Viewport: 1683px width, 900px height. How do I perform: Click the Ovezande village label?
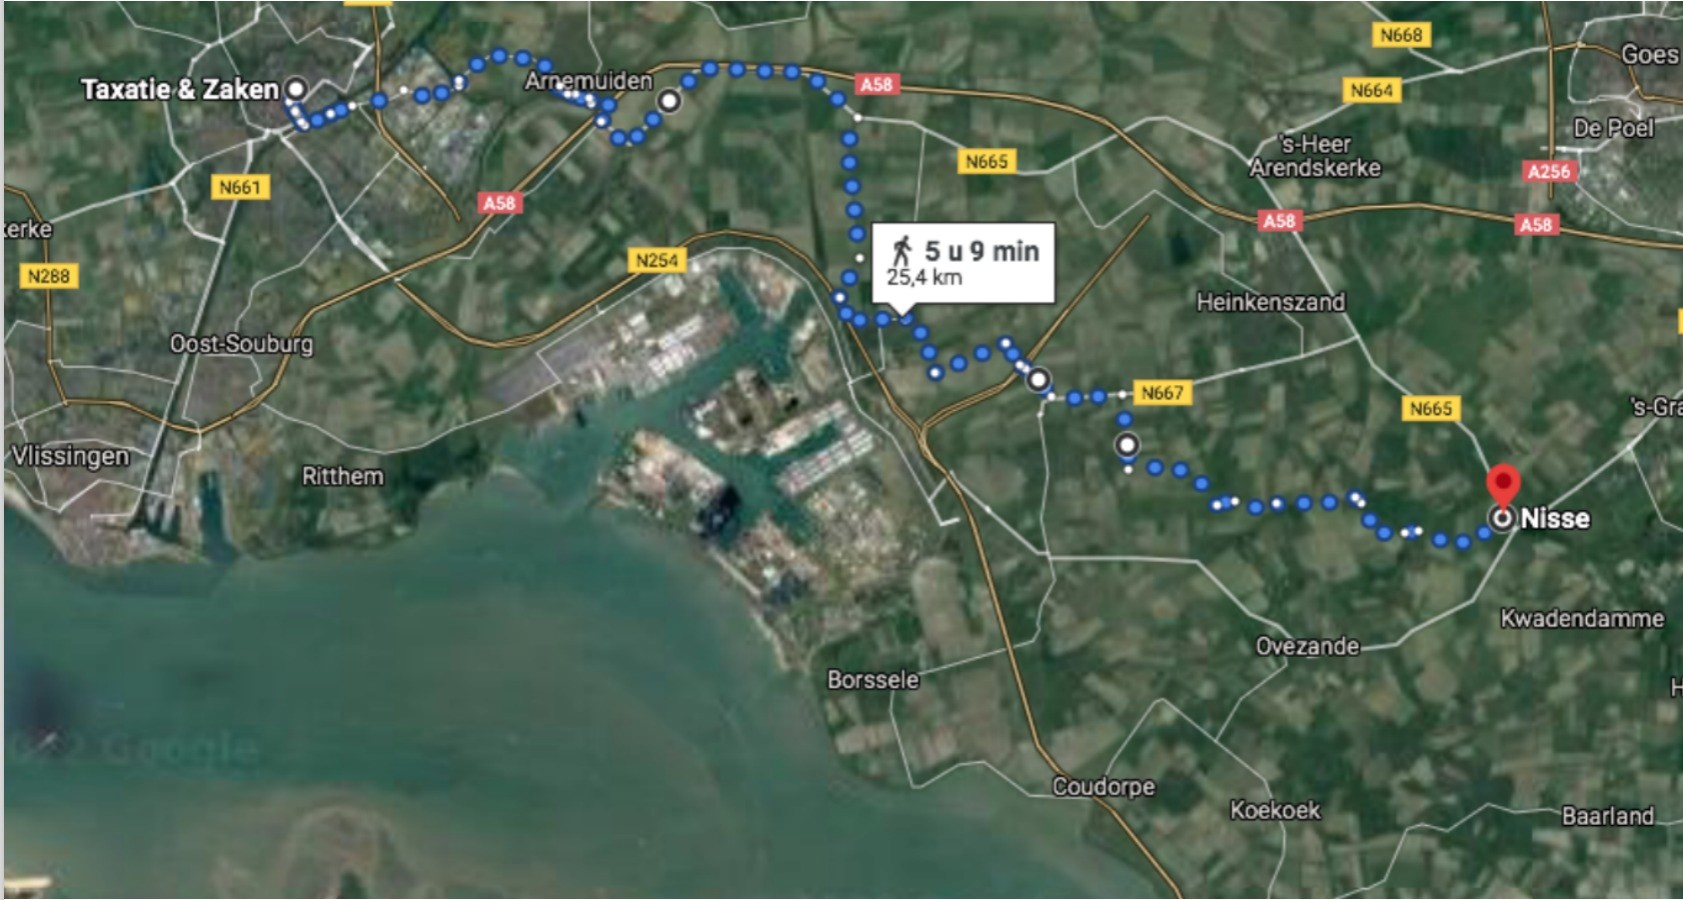coord(1308,647)
